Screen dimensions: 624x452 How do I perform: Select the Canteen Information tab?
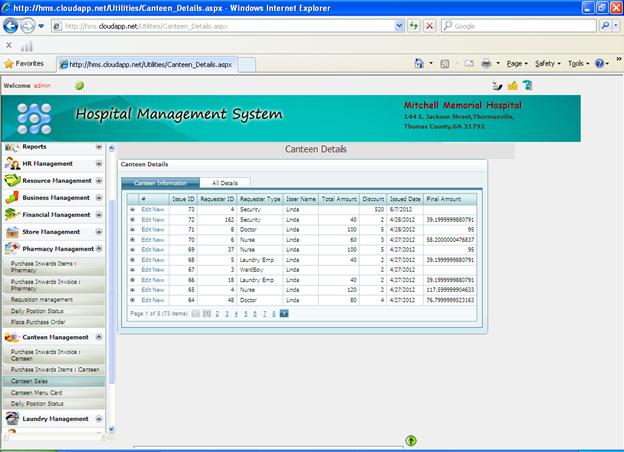point(159,183)
